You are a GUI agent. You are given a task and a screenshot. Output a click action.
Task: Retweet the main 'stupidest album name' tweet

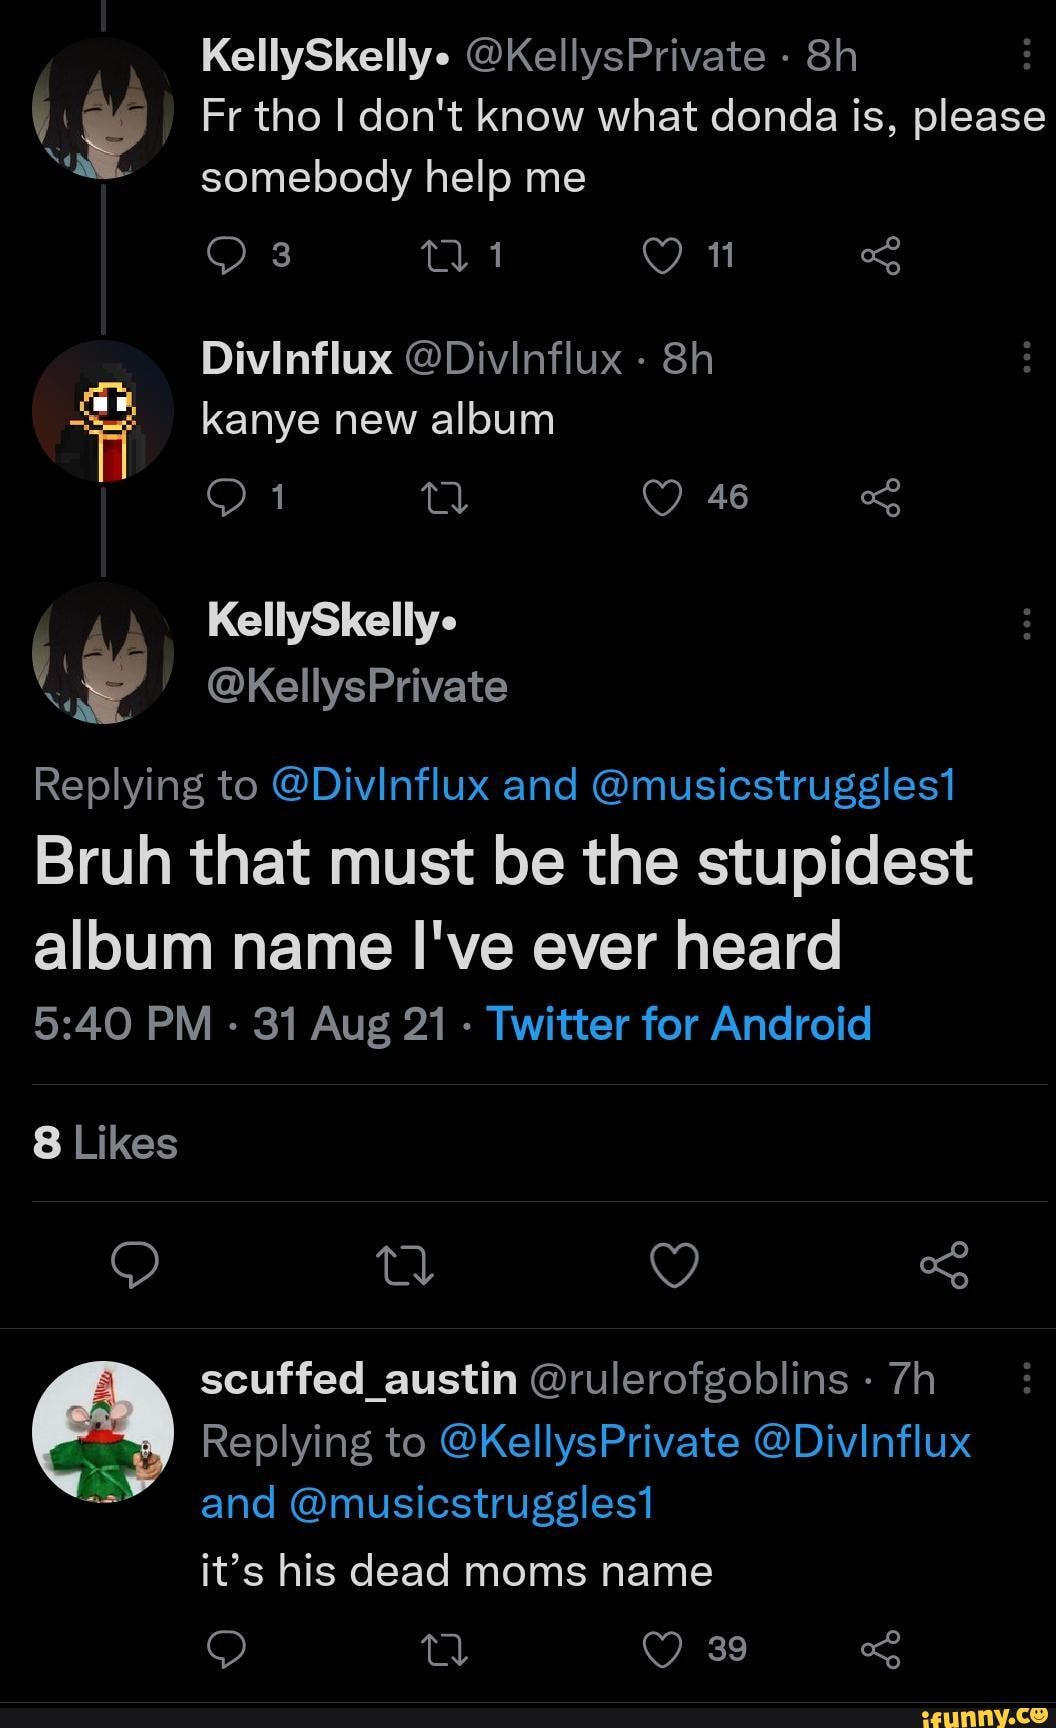[404, 1265]
